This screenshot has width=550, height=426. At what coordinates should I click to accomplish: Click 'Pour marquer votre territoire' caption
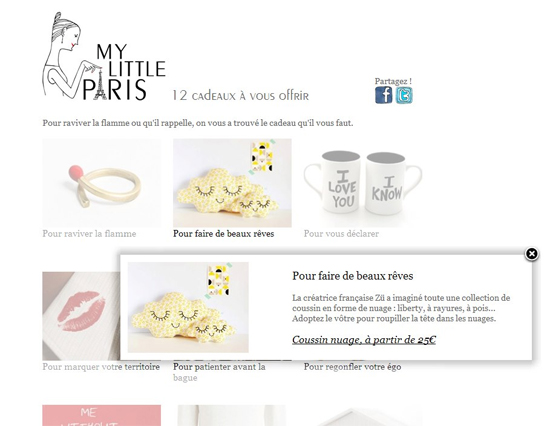click(x=101, y=367)
